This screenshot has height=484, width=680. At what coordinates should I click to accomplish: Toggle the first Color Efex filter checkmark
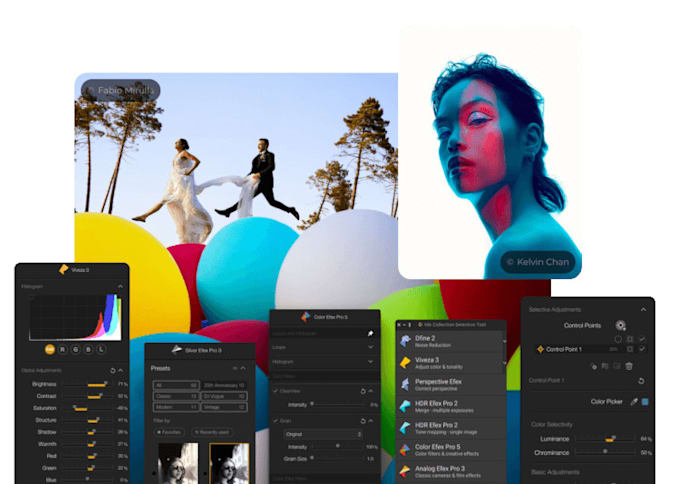pos(276,391)
